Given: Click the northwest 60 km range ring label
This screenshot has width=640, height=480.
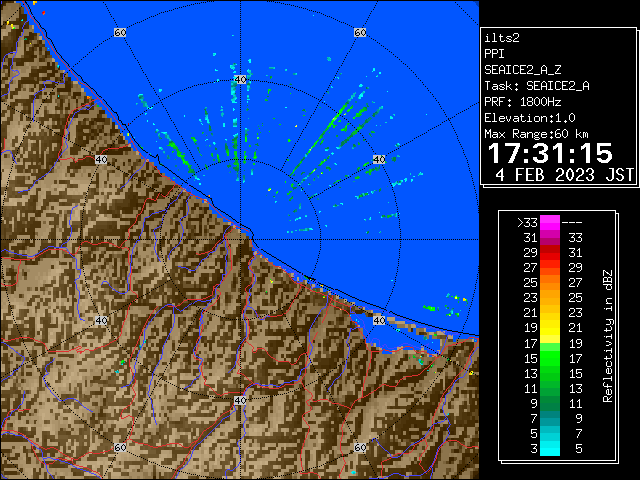Looking at the screenshot, I should 120,32.
